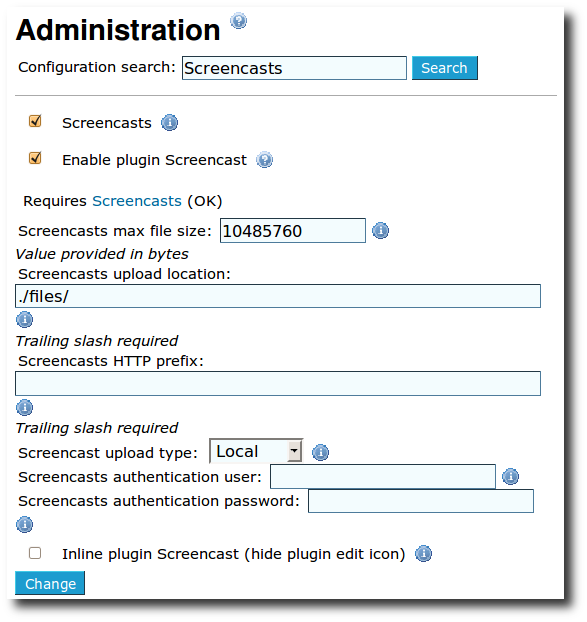Uncheck the Screencasts feature checkbox
Screen dimensions: 587x622
tap(35, 121)
